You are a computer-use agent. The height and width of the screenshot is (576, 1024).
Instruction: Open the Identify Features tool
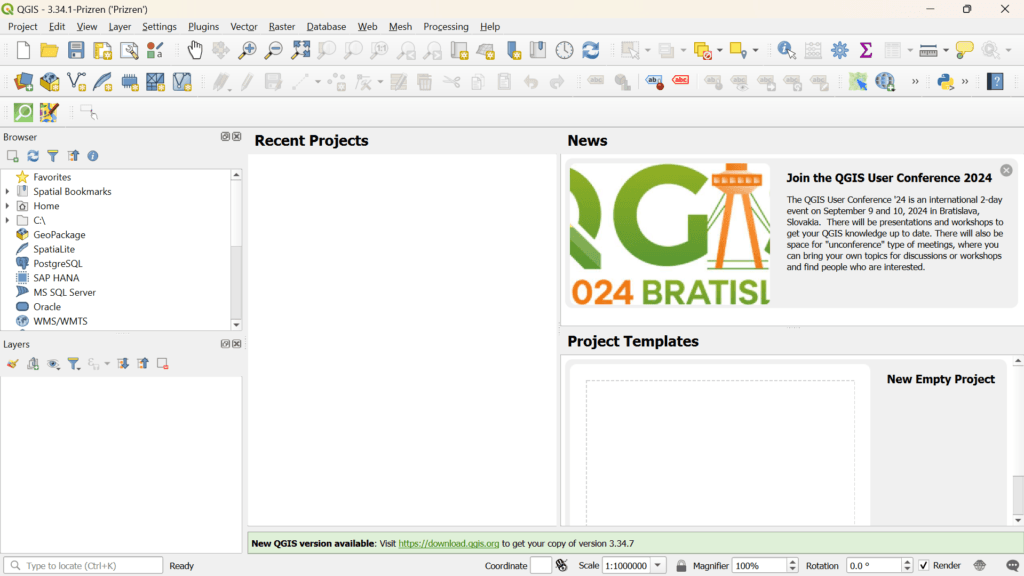[786, 47]
